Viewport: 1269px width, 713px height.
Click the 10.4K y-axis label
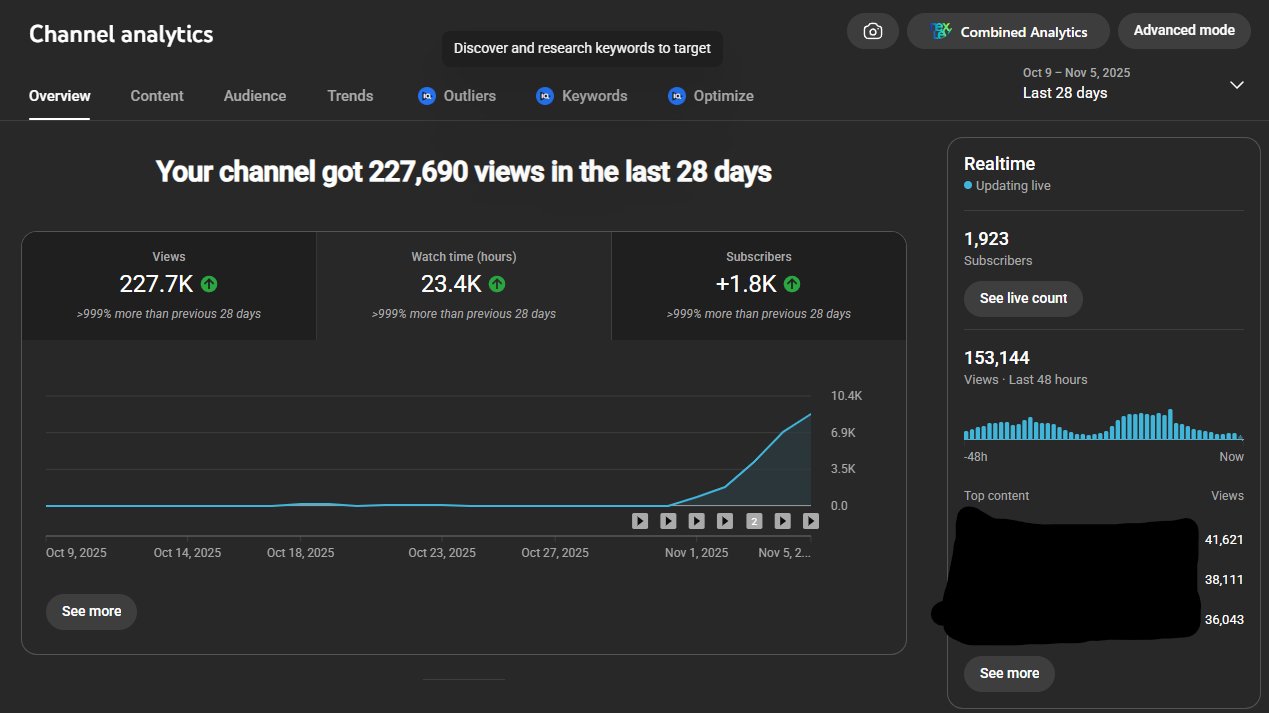click(x=846, y=396)
